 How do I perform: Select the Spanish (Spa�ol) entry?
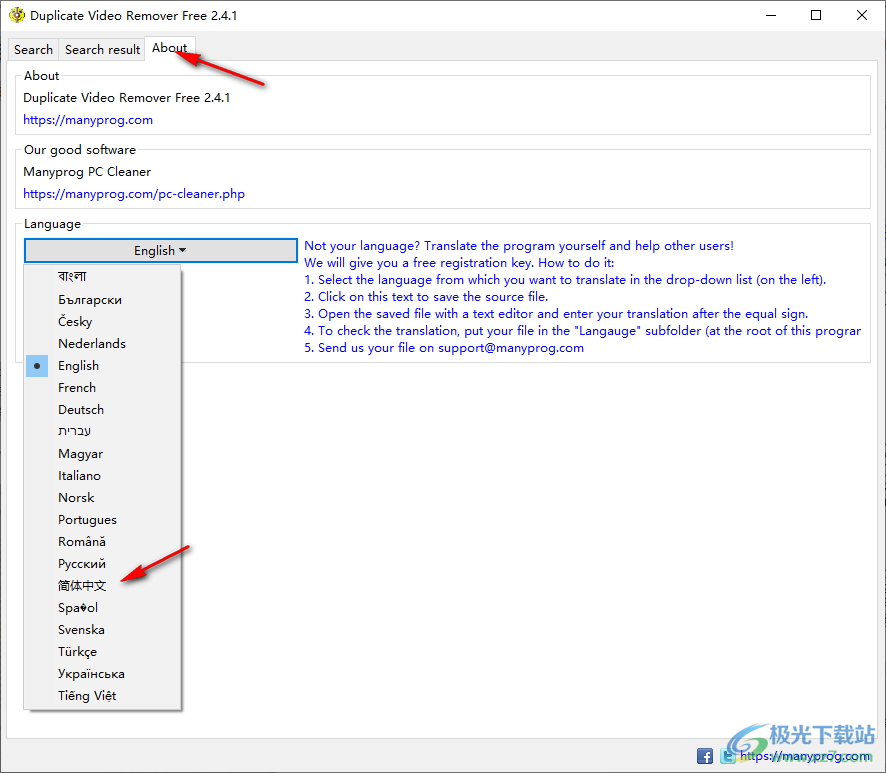(x=103, y=608)
